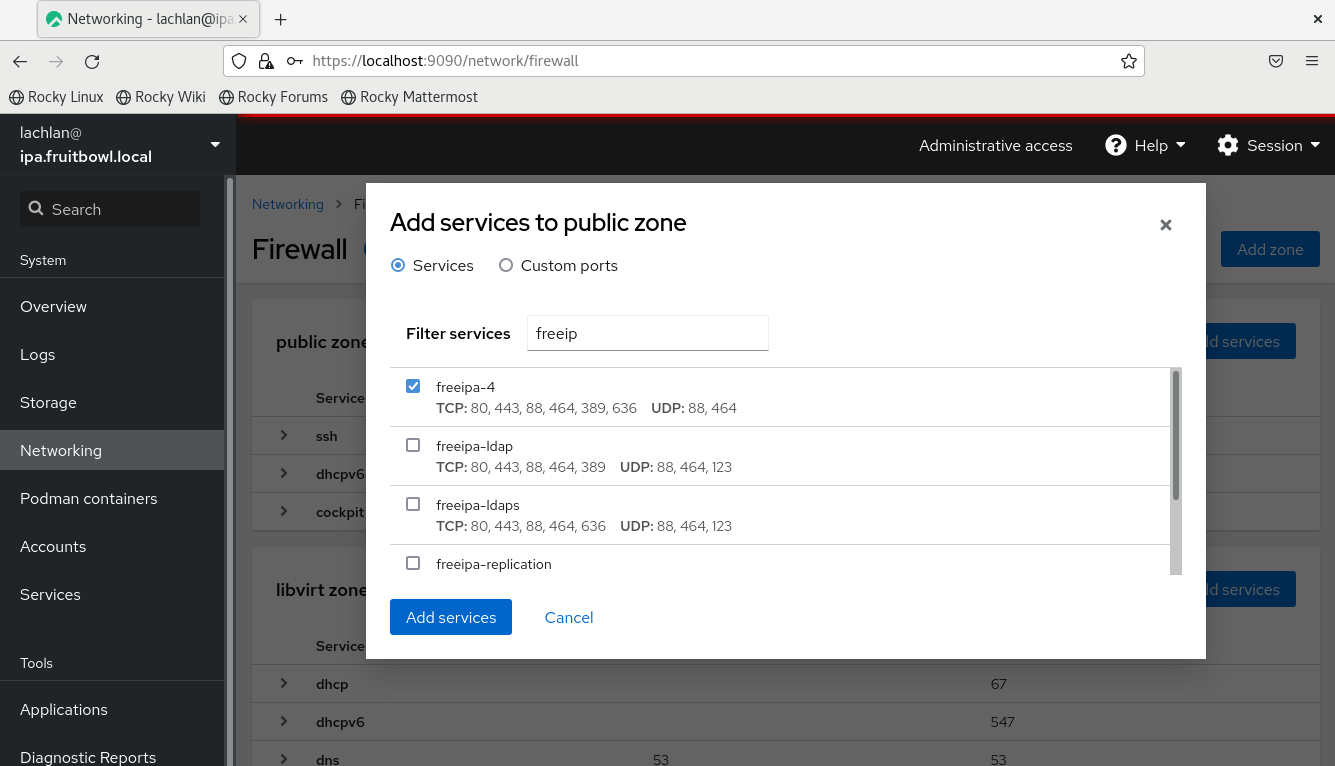This screenshot has height=766, width=1335.
Task: Click the padlock site security icon
Action: click(266, 61)
